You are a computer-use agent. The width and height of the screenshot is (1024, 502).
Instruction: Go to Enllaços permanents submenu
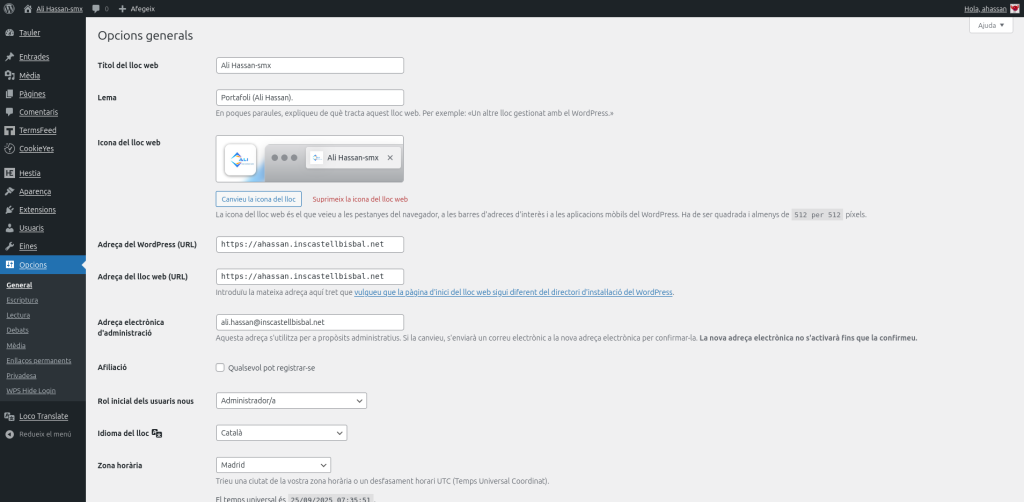38,360
